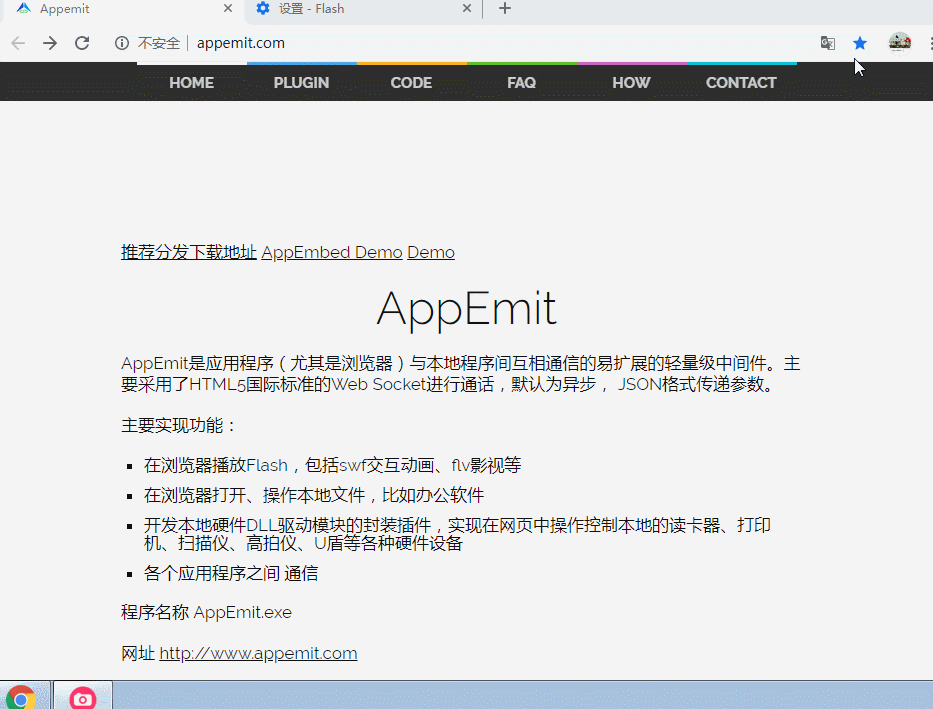Click the address bar URL appemit.com
This screenshot has height=709, width=933.
coord(240,43)
